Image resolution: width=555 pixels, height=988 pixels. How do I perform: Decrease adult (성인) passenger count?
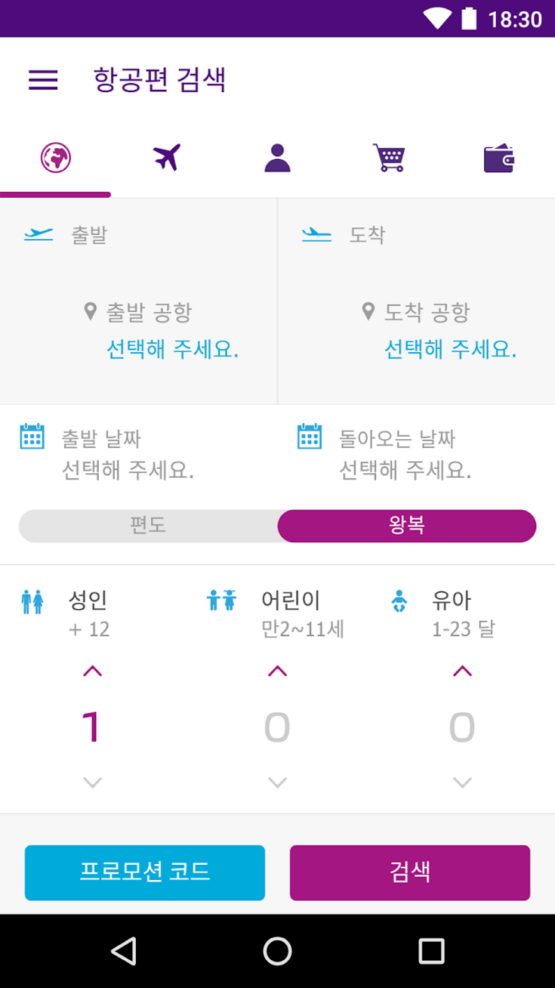point(93,783)
